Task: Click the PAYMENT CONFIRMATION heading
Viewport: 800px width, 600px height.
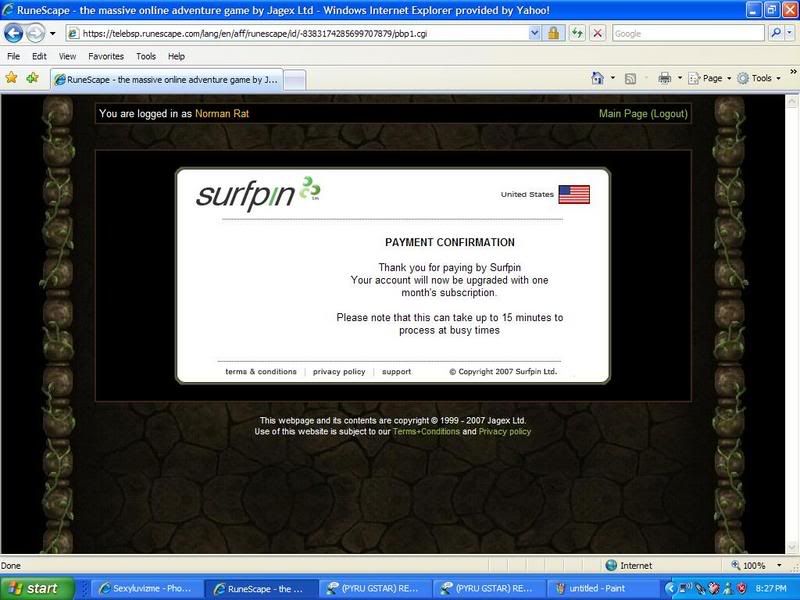Action: tap(450, 242)
